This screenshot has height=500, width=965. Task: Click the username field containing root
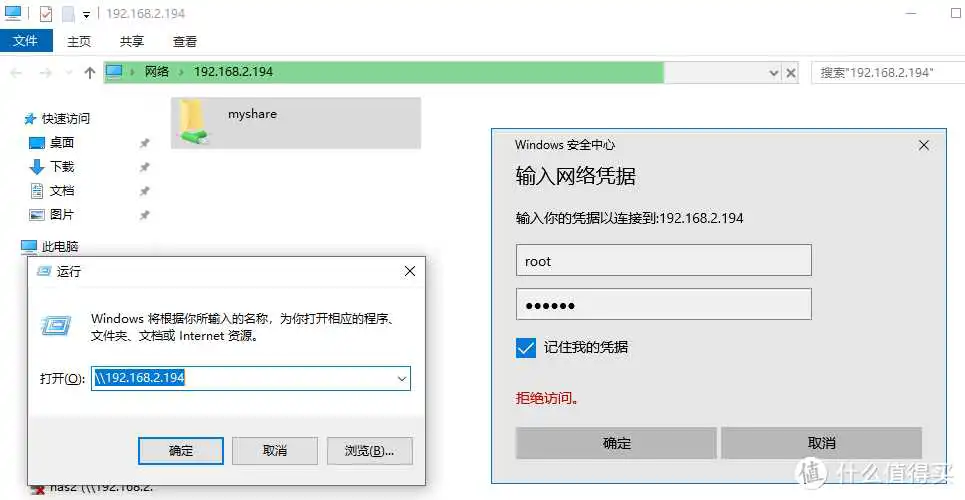pos(663,260)
